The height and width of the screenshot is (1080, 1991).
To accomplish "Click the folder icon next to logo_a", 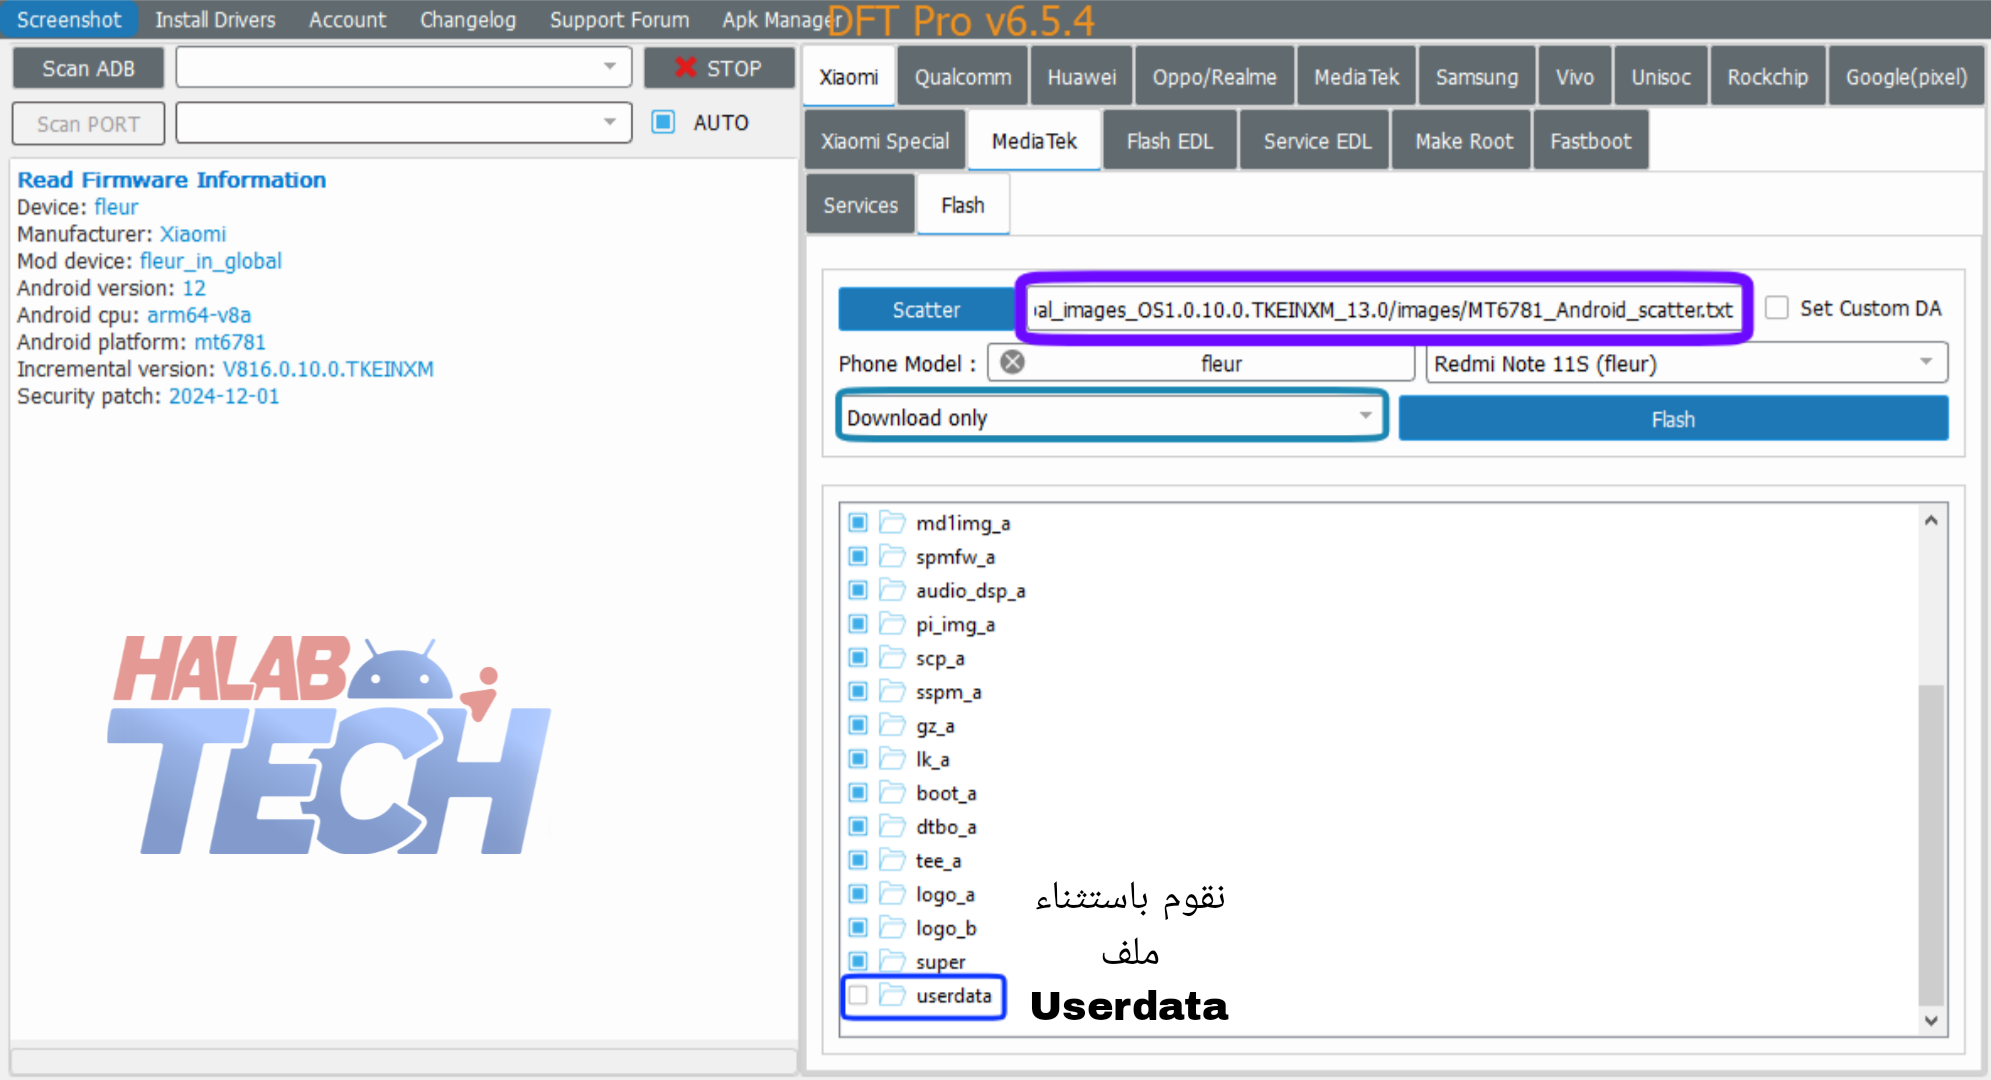I will pos(891,894).
